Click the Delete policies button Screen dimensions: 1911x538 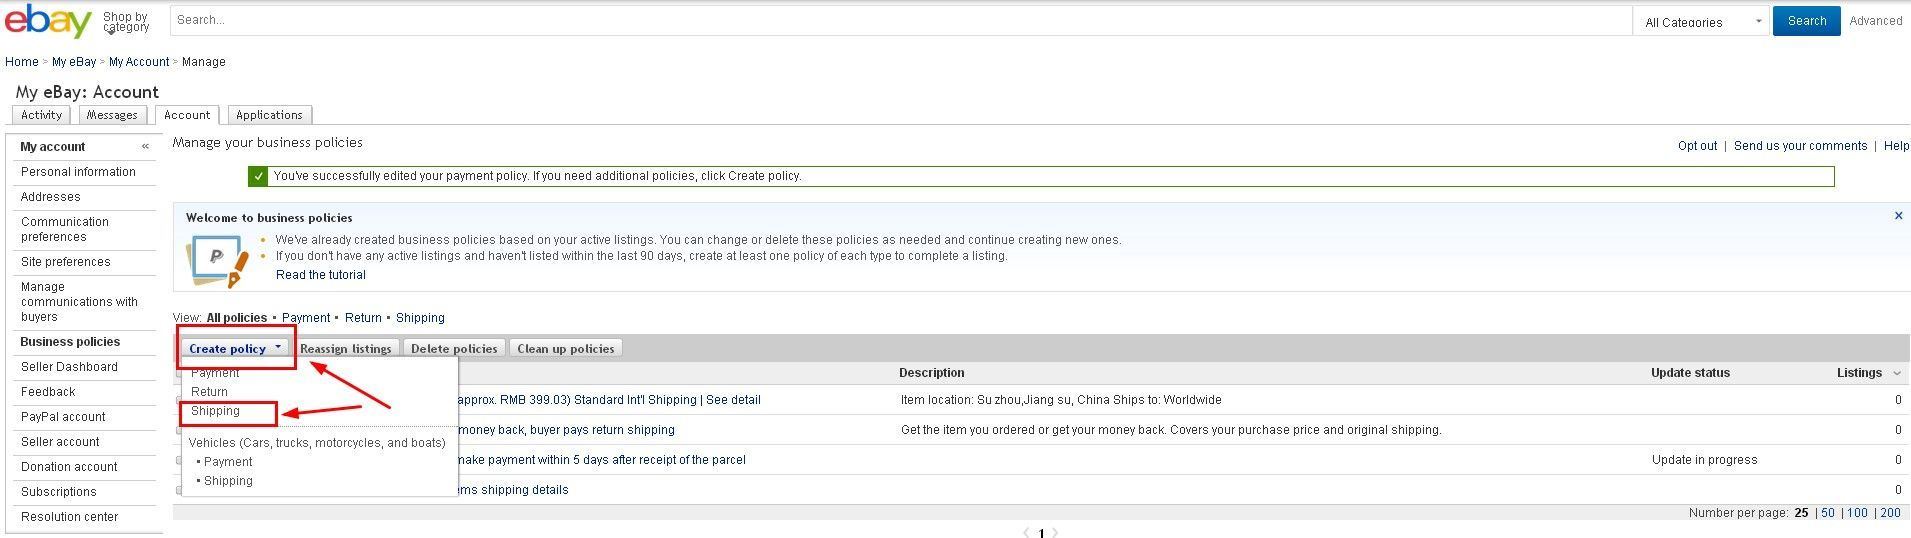[x=454, y=348]
